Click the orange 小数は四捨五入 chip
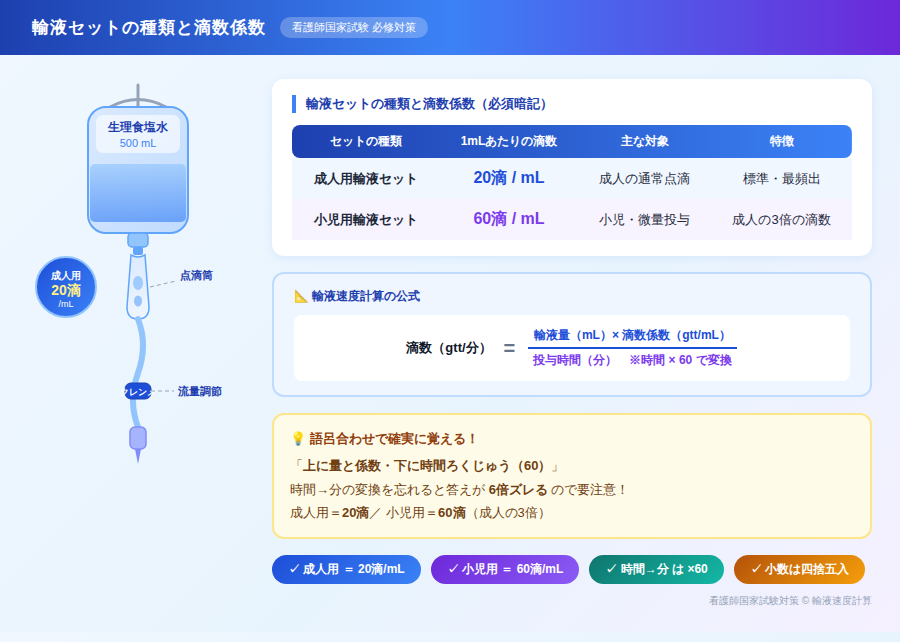Viewport: 900px width, 642px height. tap(798, 569)
